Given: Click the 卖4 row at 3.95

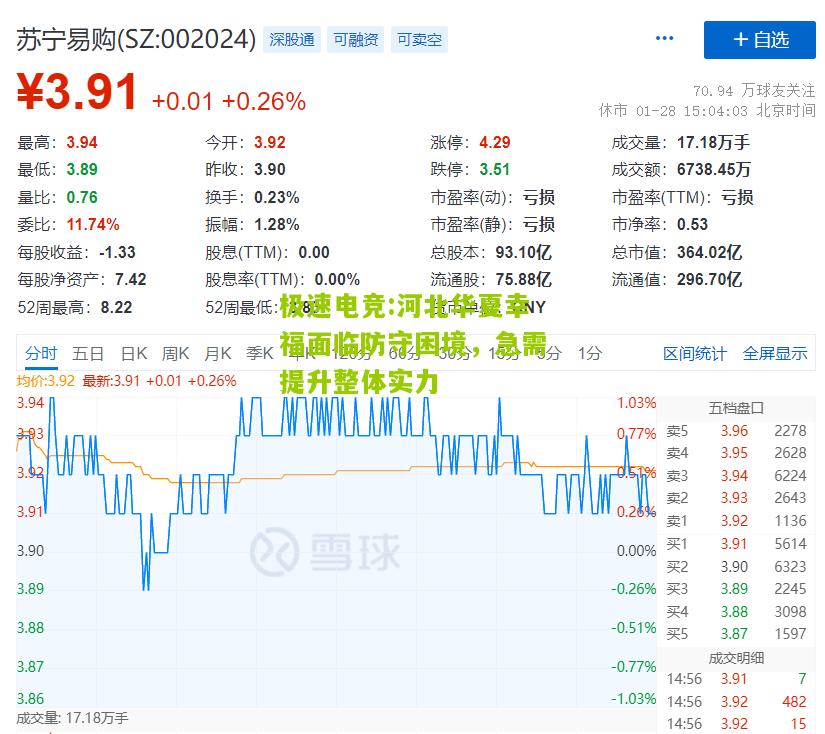Looking at the screenshot, I should (x=736, y=453).
